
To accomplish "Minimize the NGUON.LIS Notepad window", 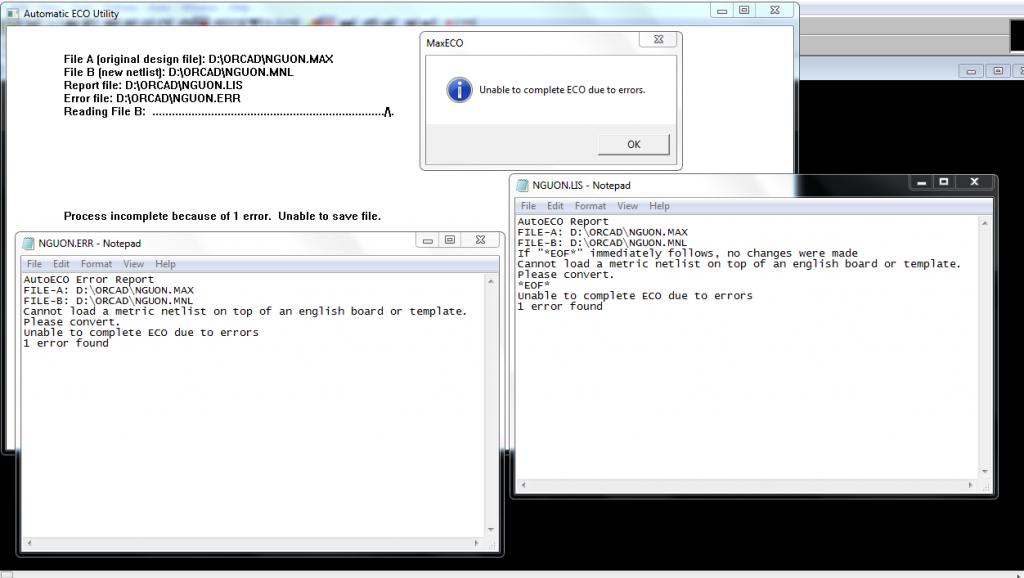I will [x=921, y=182].
